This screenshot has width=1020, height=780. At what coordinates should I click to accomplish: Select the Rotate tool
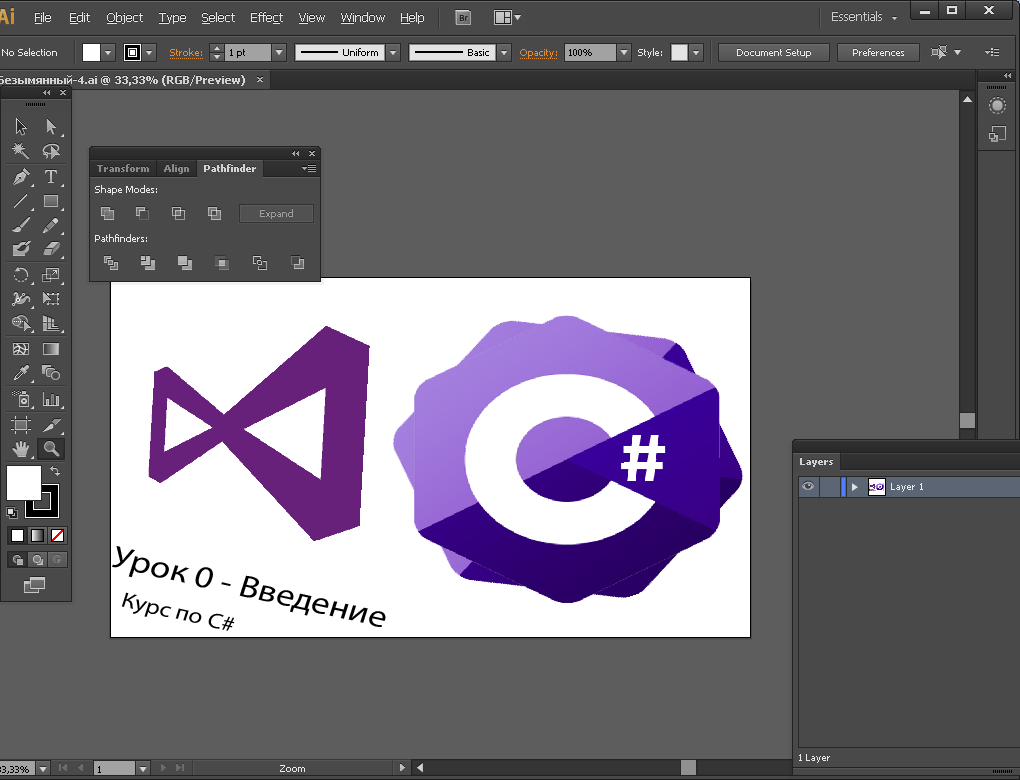click(x=21, y=275)
